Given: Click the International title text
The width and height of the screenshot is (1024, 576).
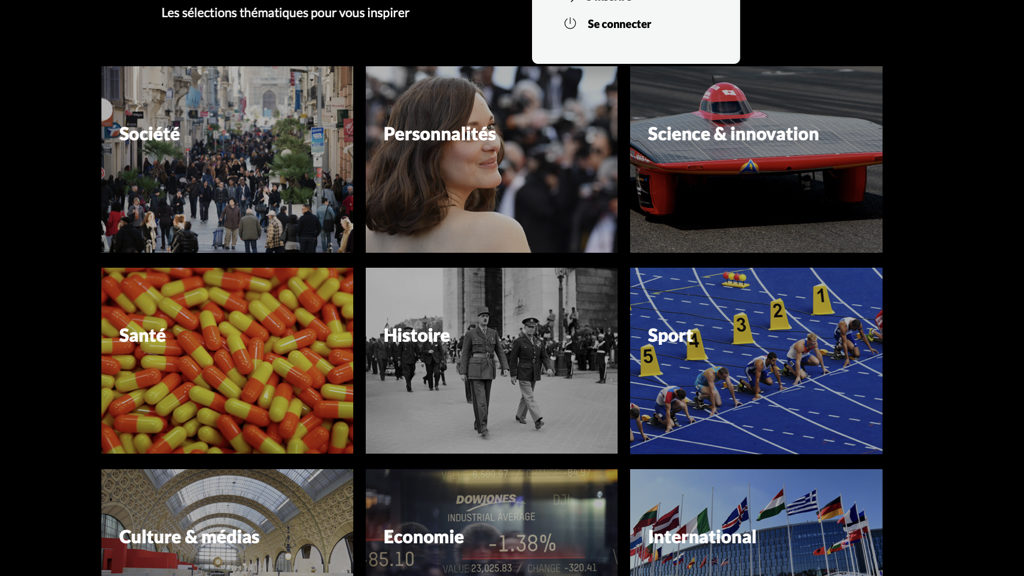Looking at the screenshot, I should (x=702, y=537).
